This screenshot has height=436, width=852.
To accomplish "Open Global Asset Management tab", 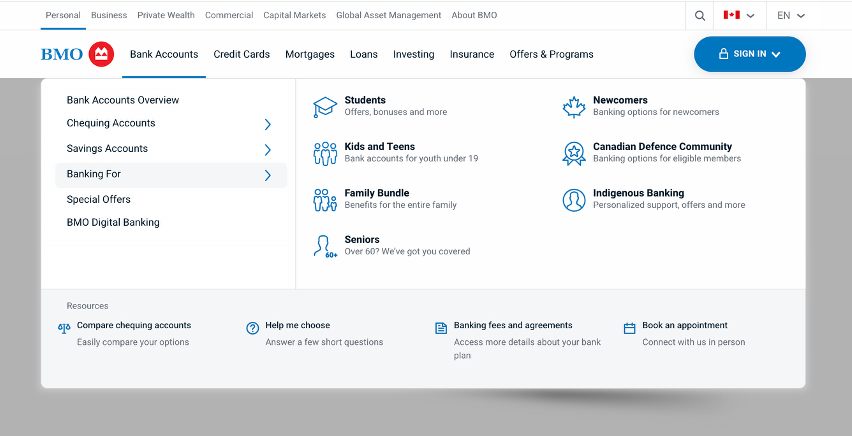I will pos(389,15).
